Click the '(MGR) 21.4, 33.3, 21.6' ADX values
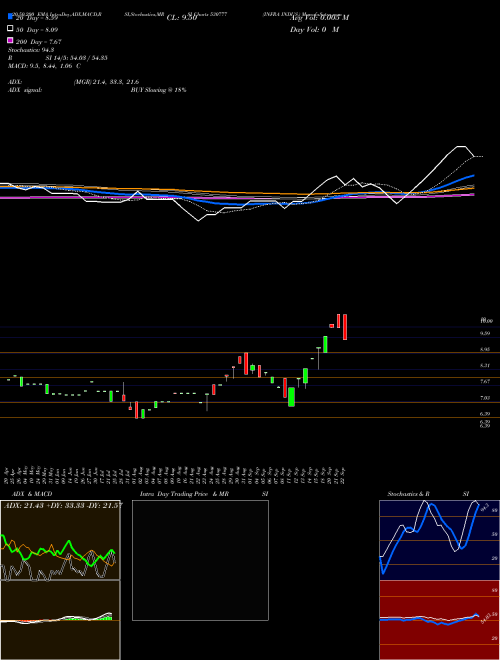The width and height of the screenshot is (500, 660). coord(106,82)
